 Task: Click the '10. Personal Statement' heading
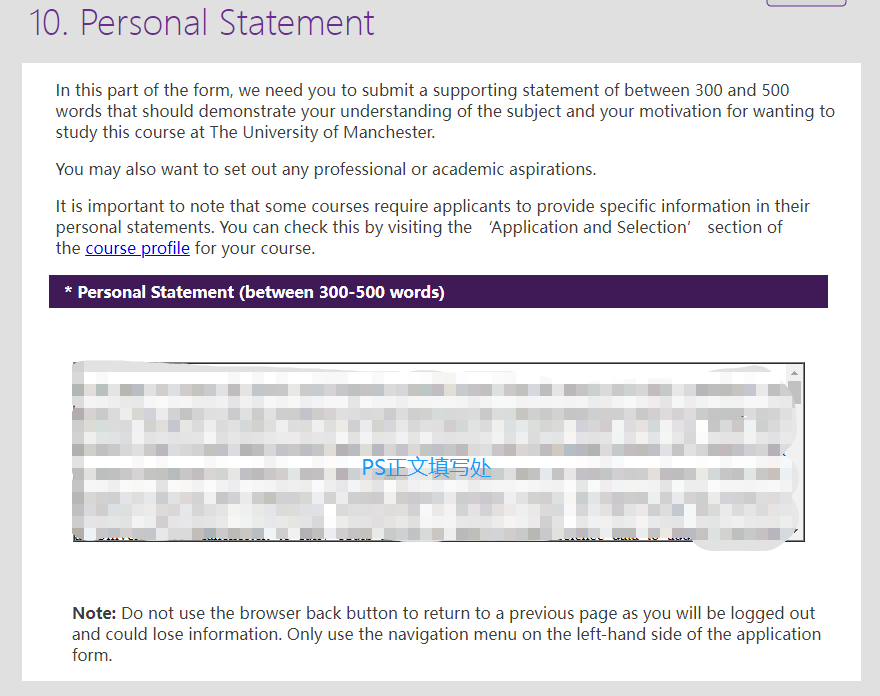click(201, 24)
